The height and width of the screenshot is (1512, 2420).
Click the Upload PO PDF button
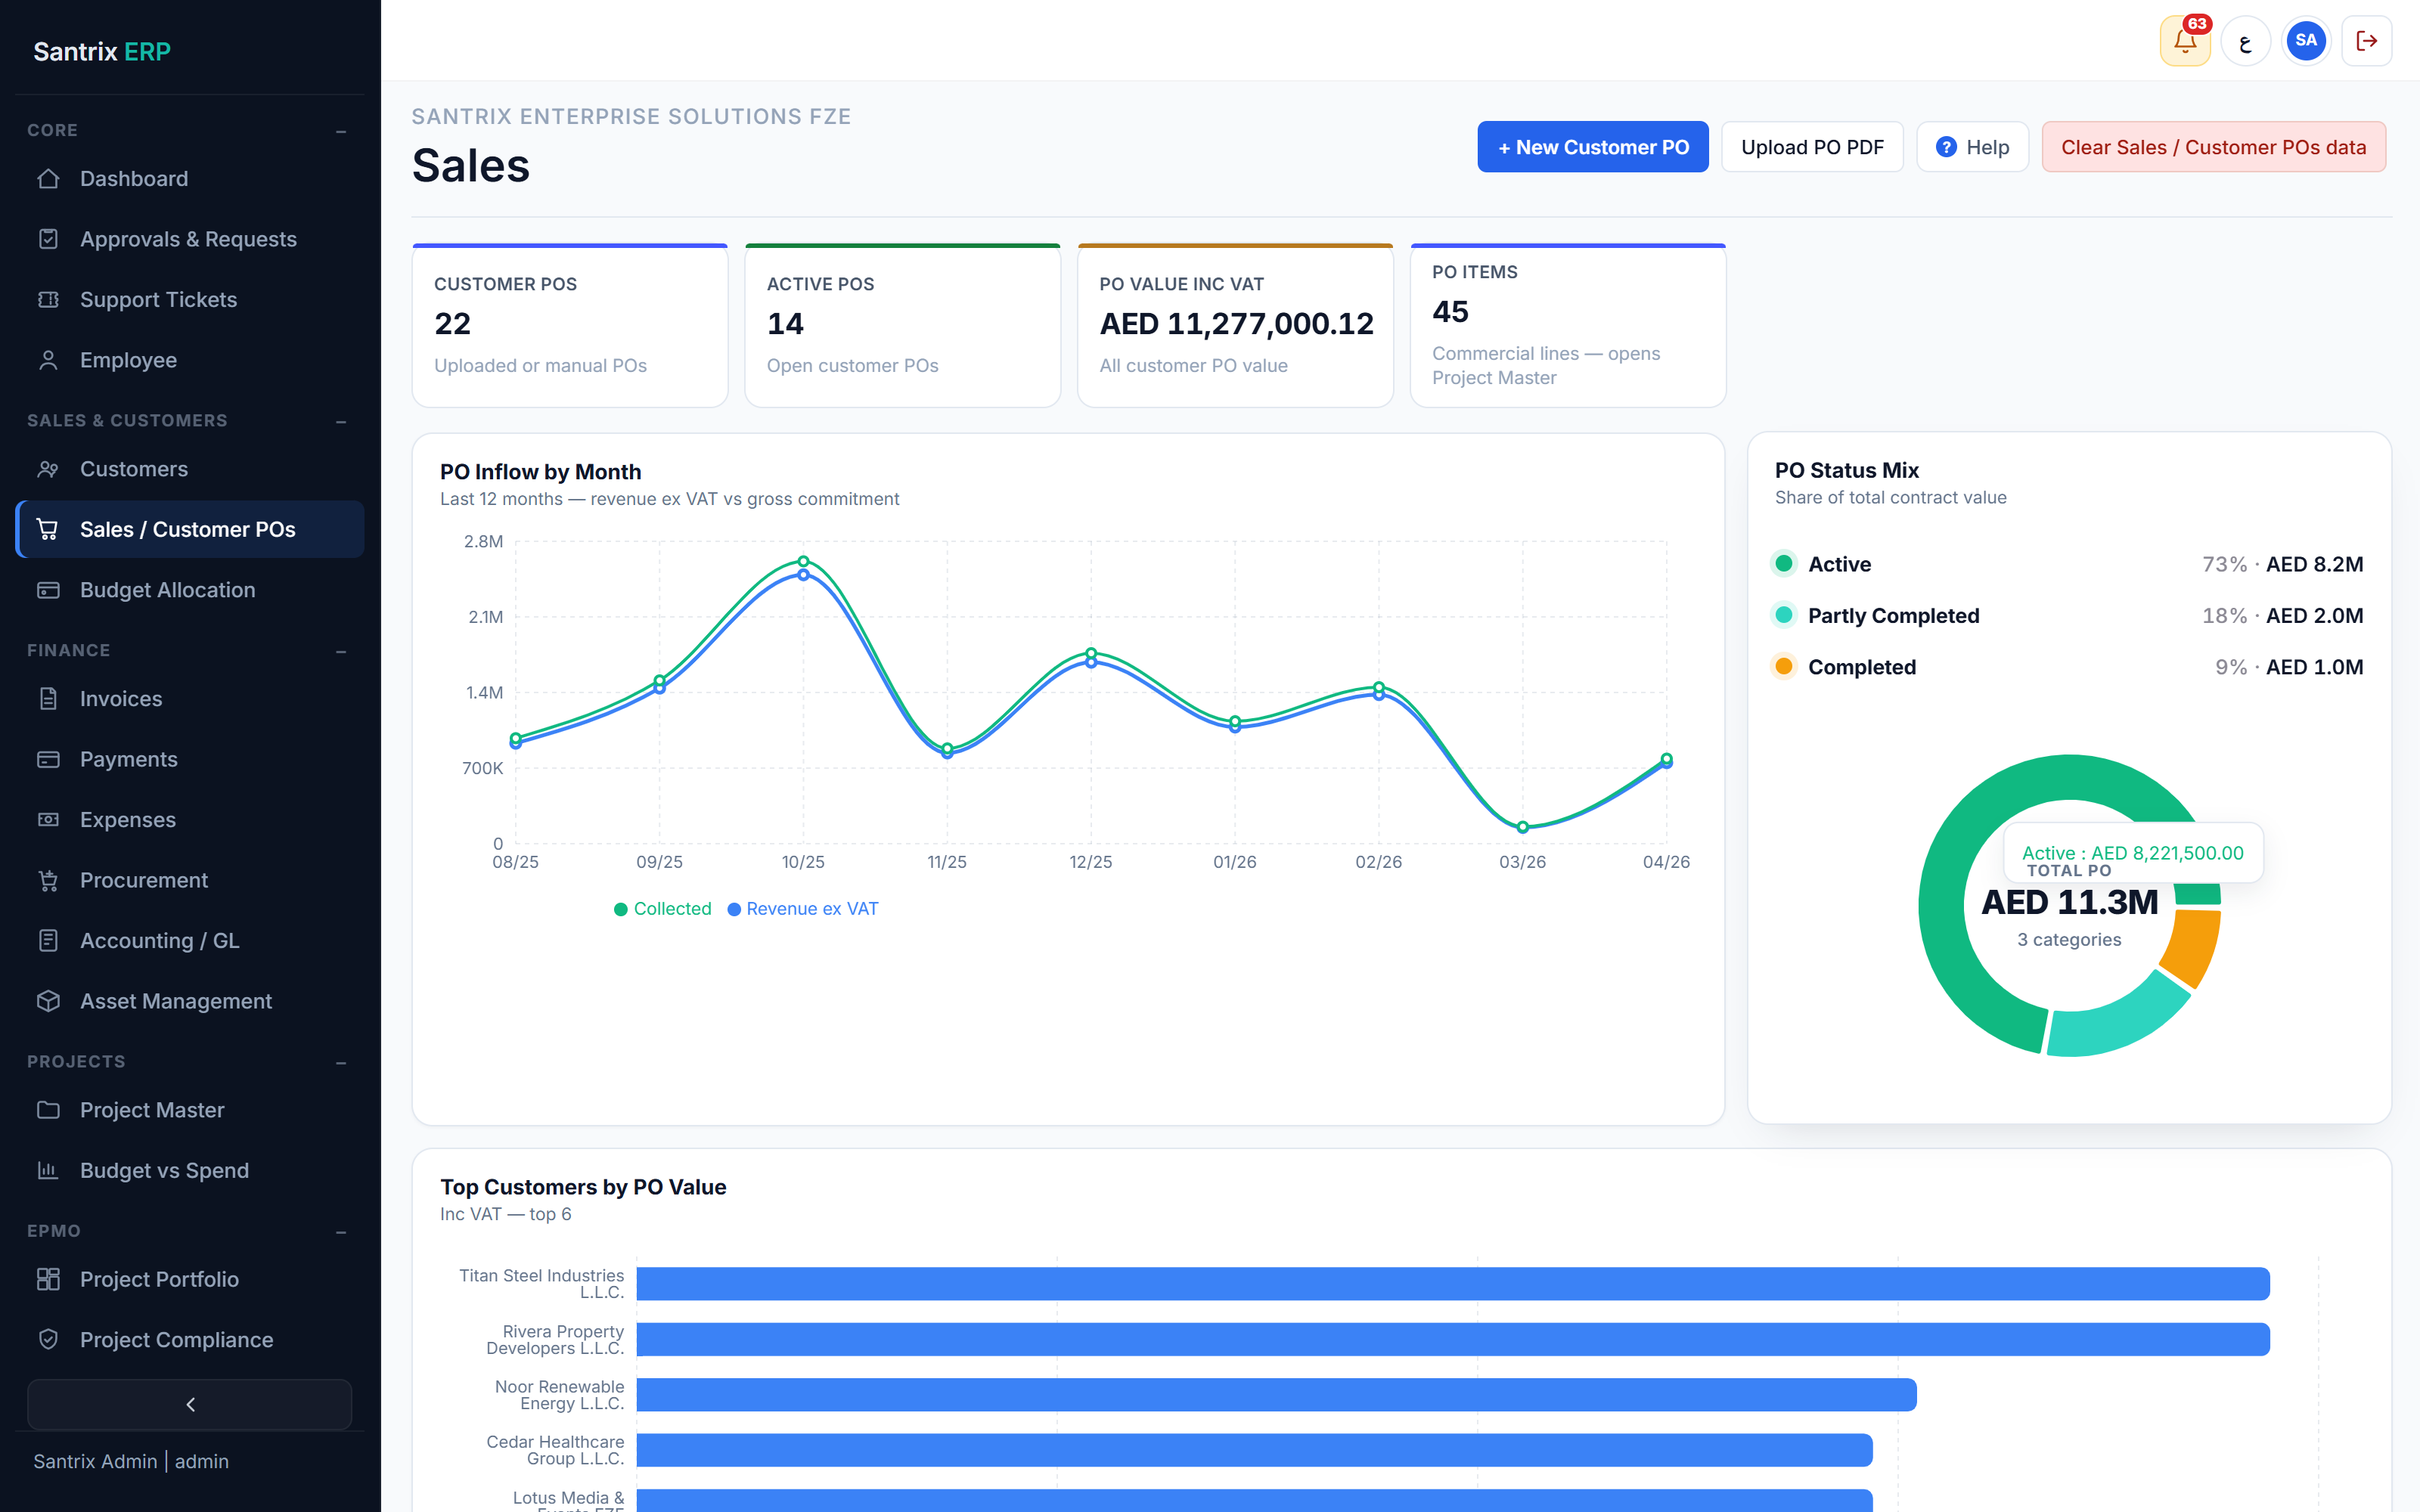pyautogui.click(x=1812, y=147)
